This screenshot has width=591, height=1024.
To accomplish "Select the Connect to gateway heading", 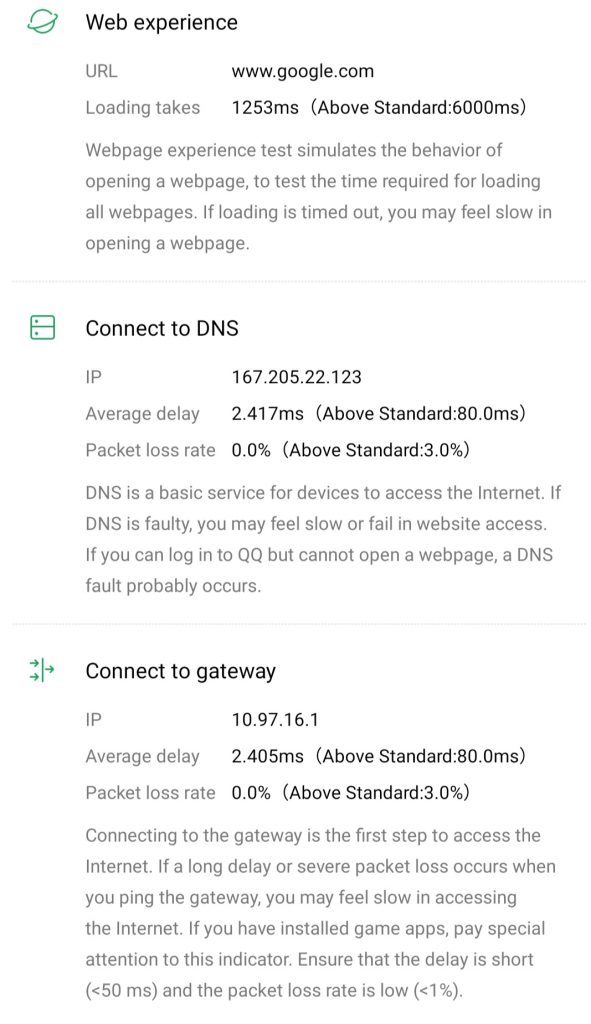I will pyautogui.click(x=181, y=671).
